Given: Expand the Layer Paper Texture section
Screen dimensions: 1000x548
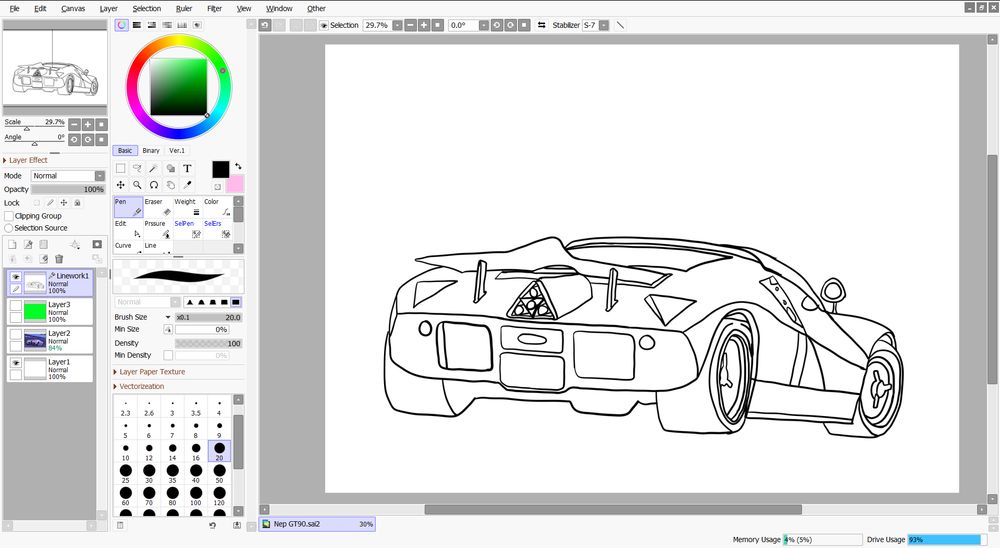Looking at the screenshot, I should (x=151, y=372).
